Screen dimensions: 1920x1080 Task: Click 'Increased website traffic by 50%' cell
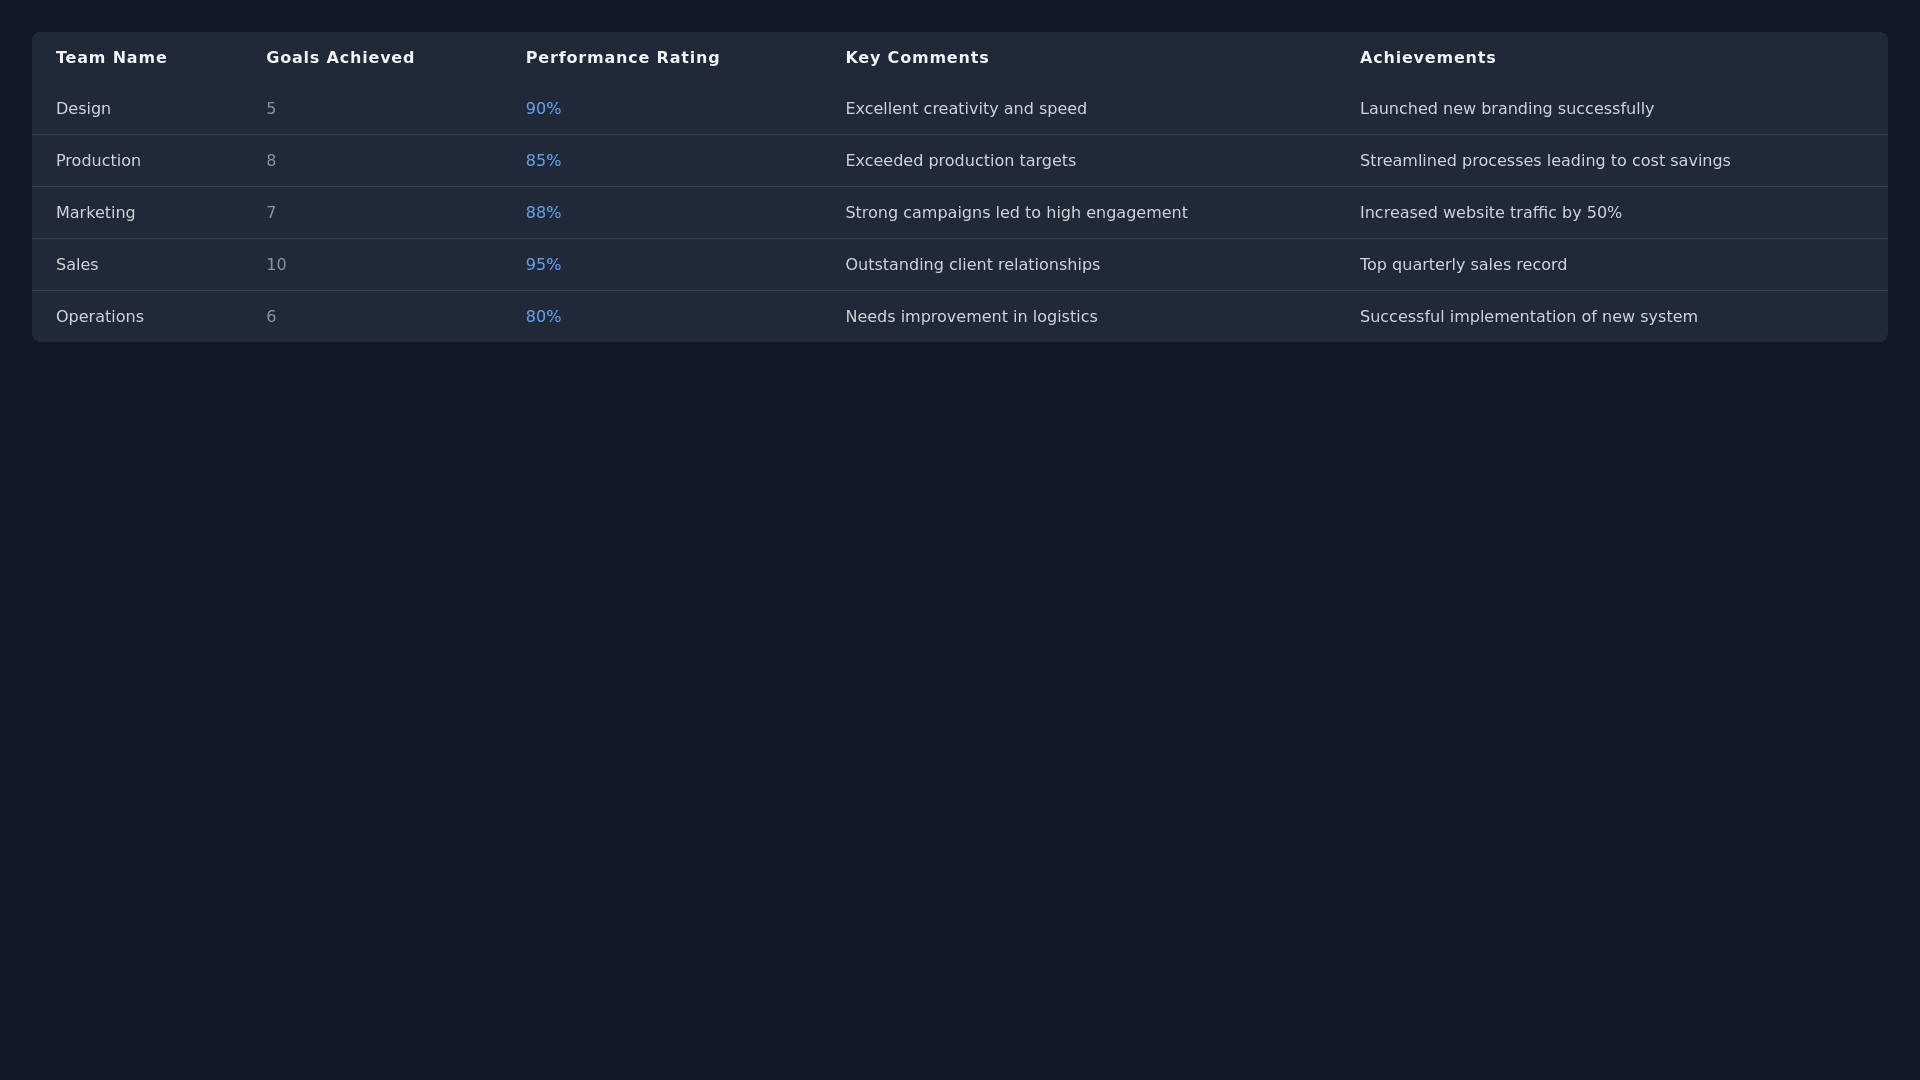pyautogui.click(x=1490, y=213)
